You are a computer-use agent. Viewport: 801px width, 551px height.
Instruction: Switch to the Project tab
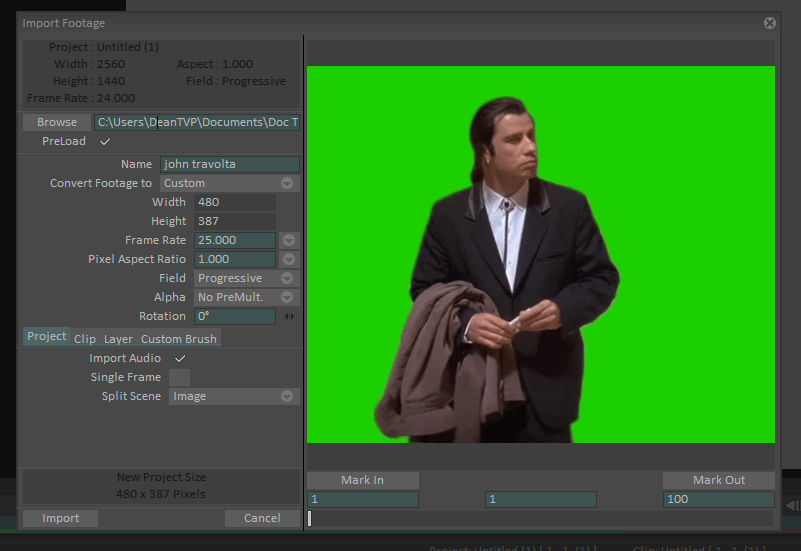tap(46, 337)
